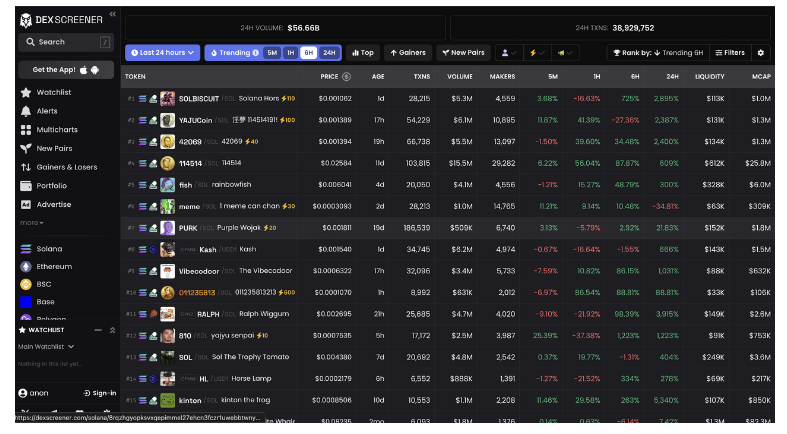Click the Sign-in link

coord(99,393)
